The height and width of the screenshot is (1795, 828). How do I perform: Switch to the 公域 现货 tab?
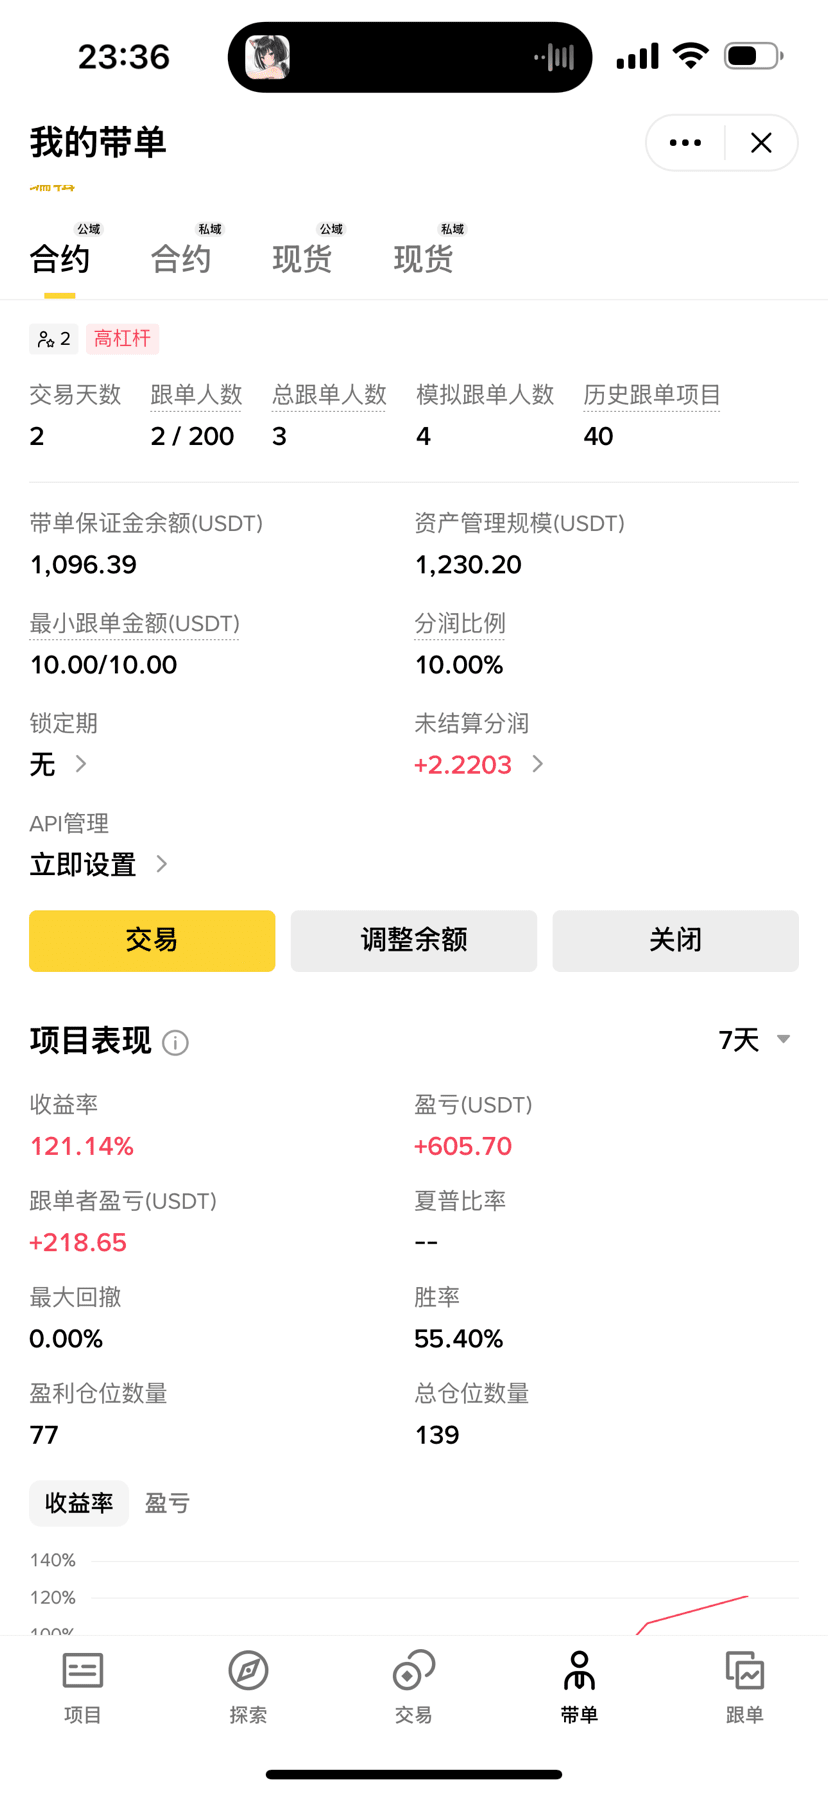point(302,259)
